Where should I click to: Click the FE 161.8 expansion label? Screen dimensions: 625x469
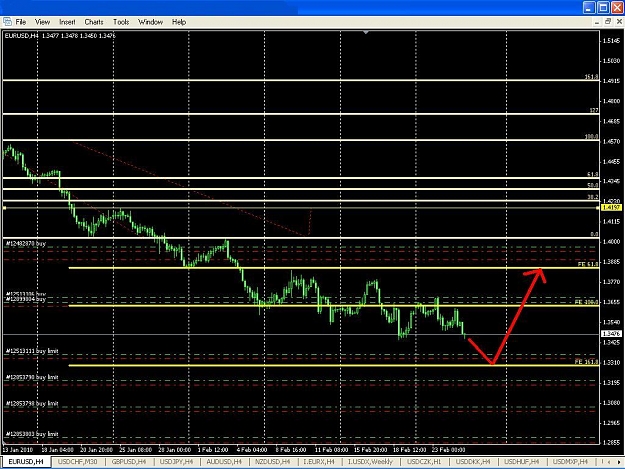(586, 362)
